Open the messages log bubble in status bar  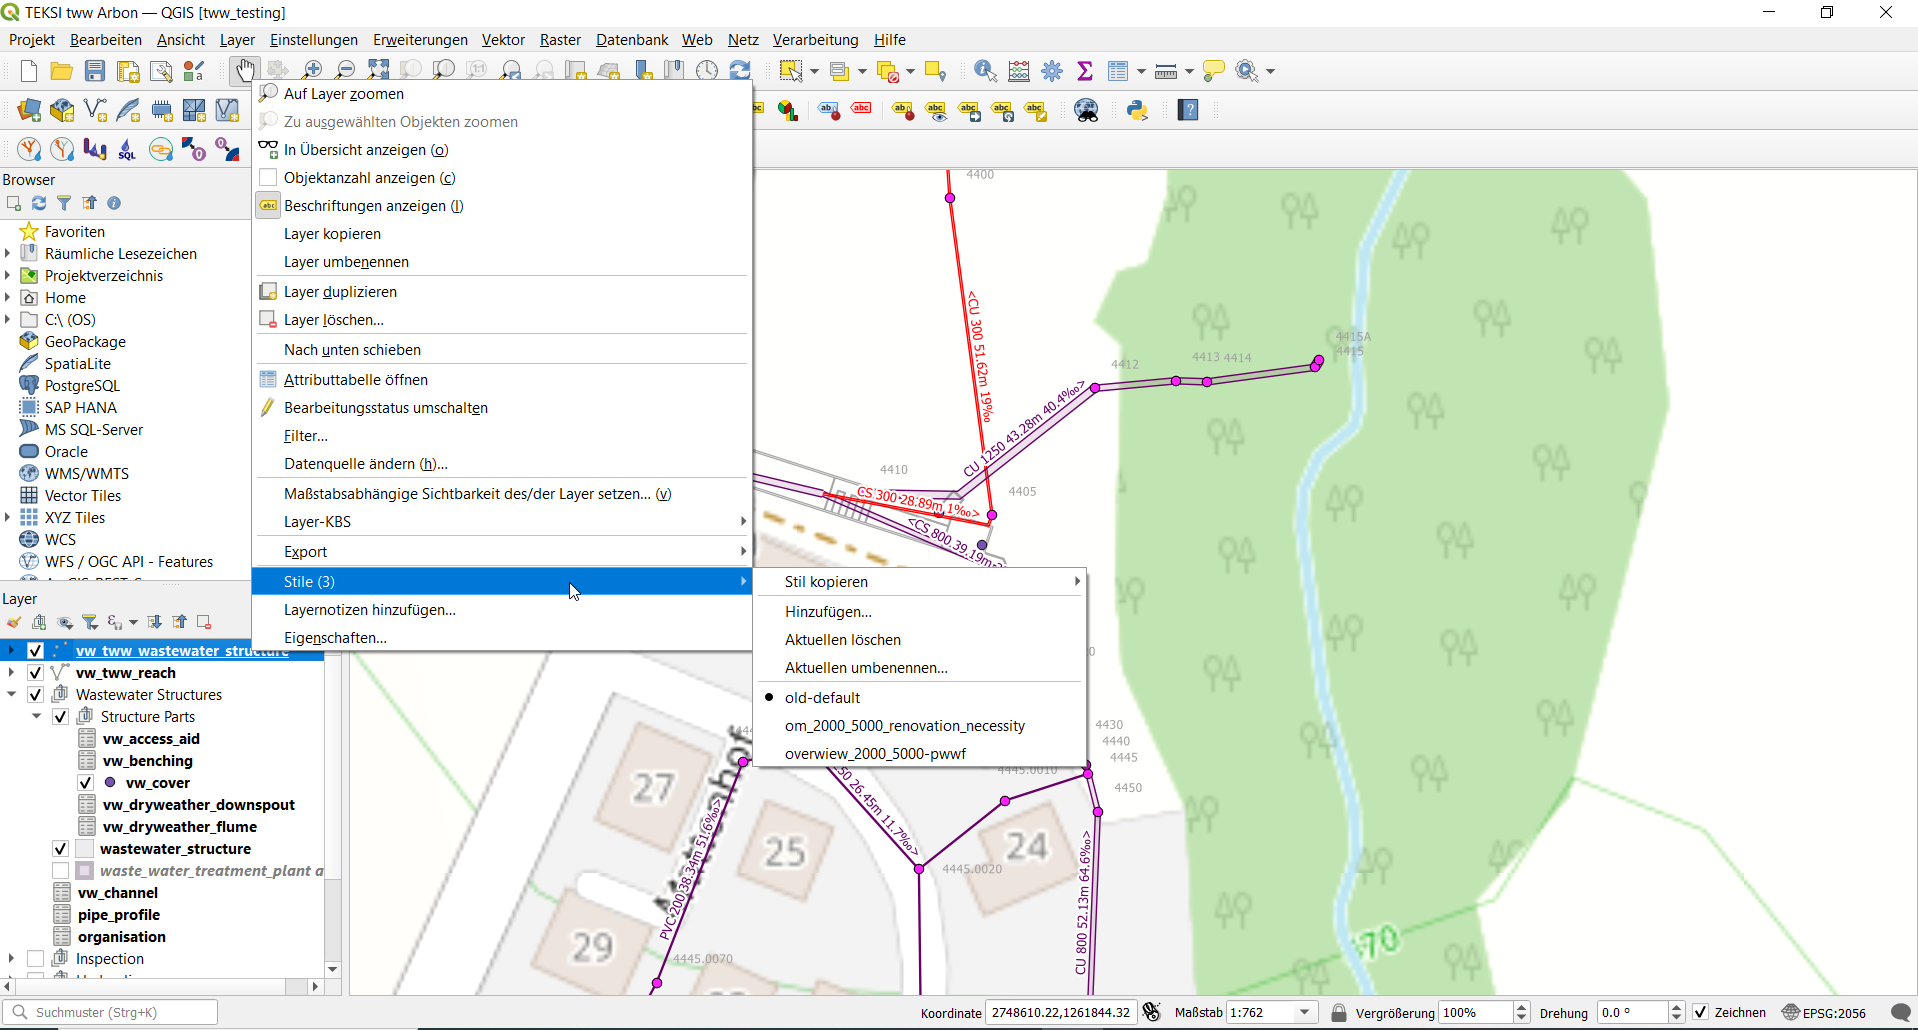(x=1901, y=1013)
